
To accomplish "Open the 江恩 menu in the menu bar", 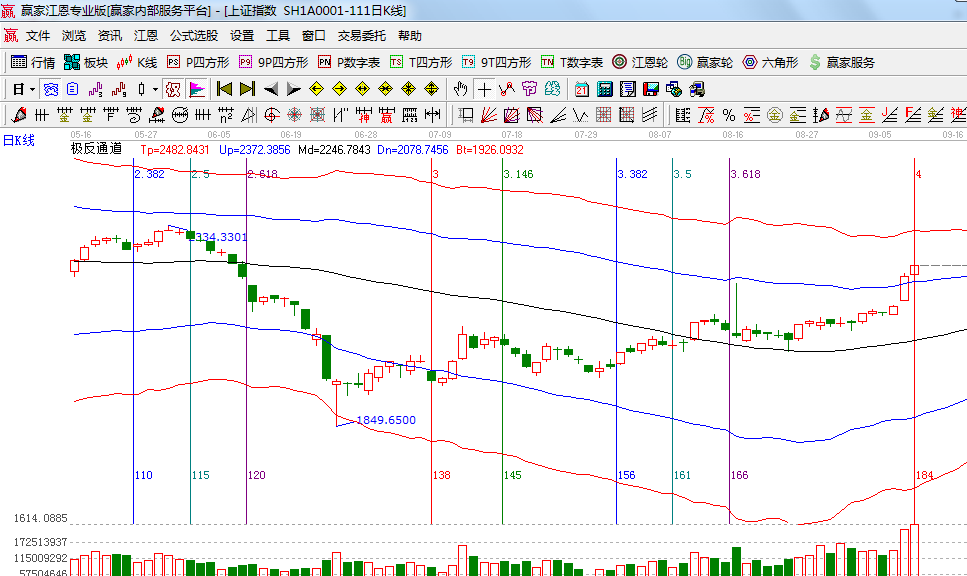I will (x=146, y=35).
